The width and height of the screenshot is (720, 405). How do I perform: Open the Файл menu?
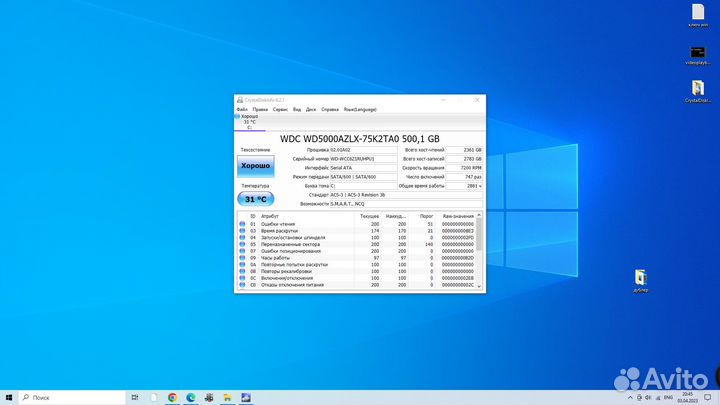(x=242, y=109)
